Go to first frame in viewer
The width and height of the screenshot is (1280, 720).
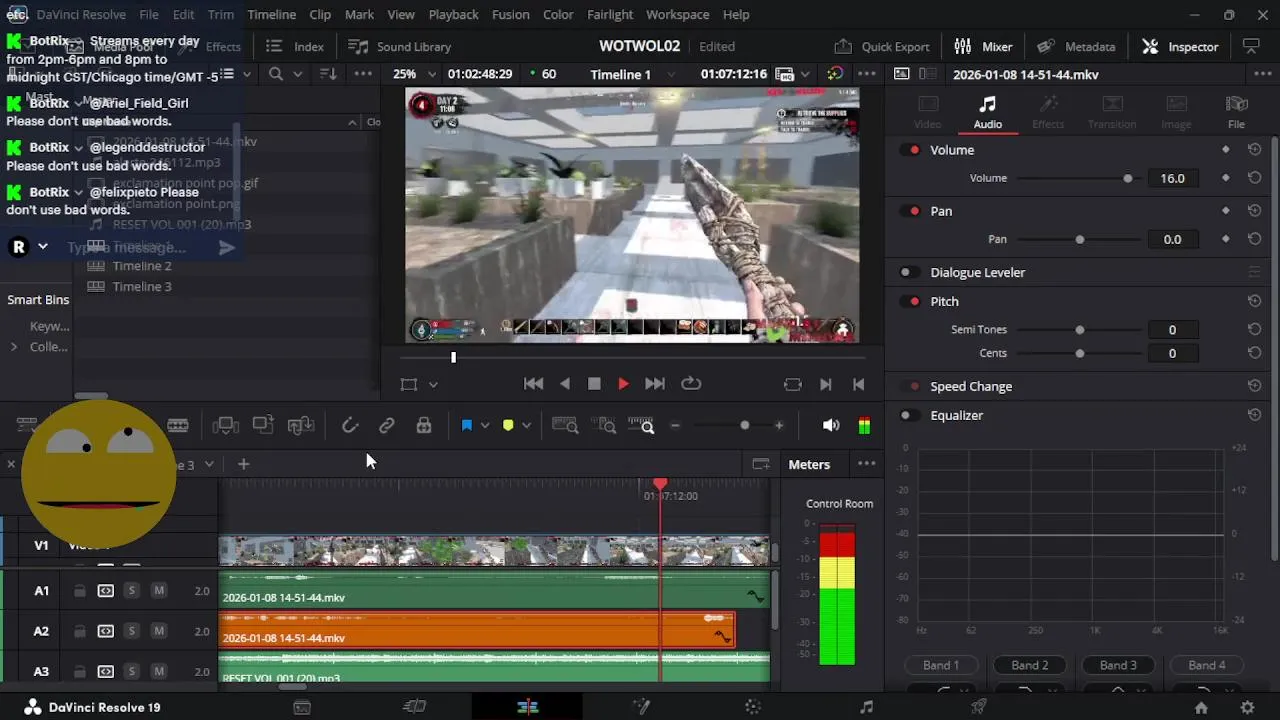point(533,384)
